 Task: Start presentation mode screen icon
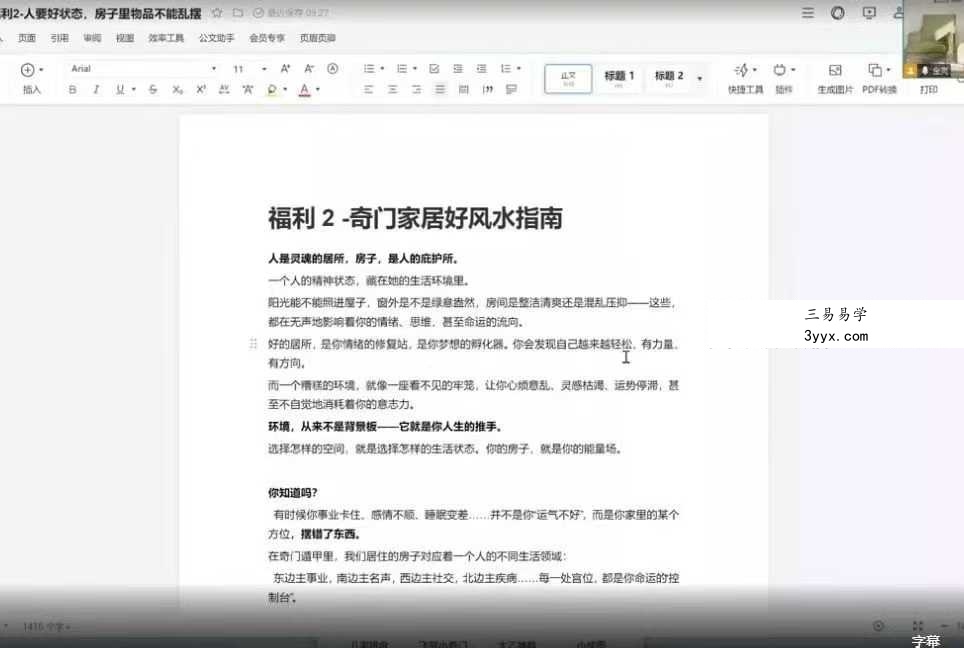869,13
